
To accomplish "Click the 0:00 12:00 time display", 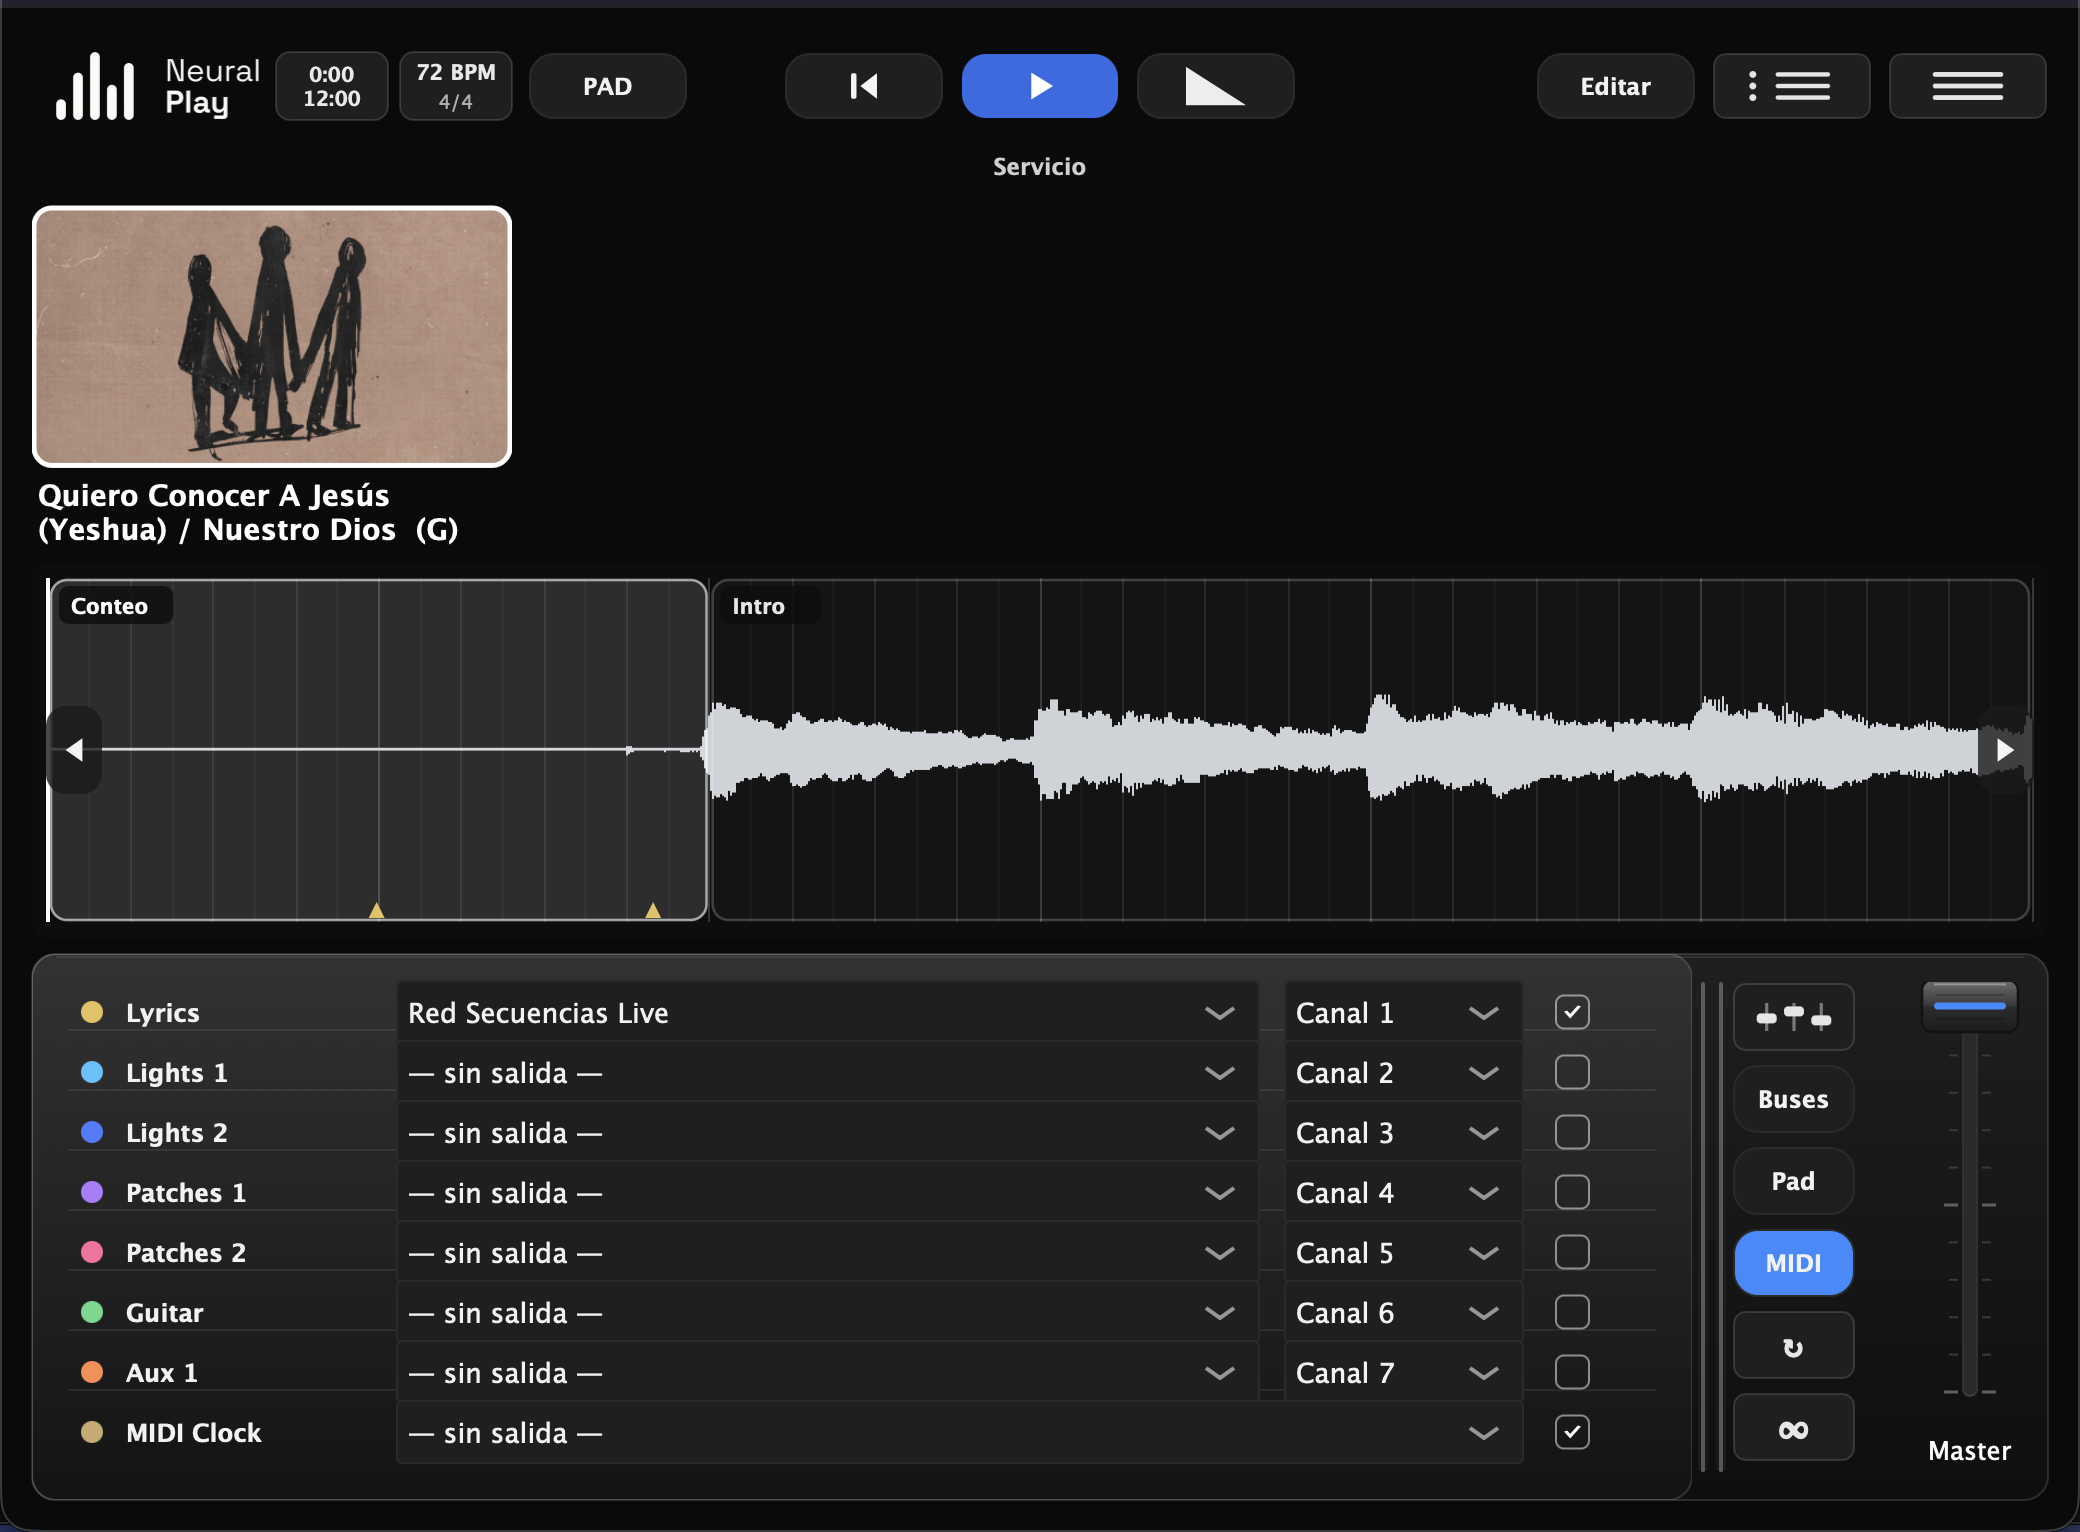I will [x=332, y=86].
